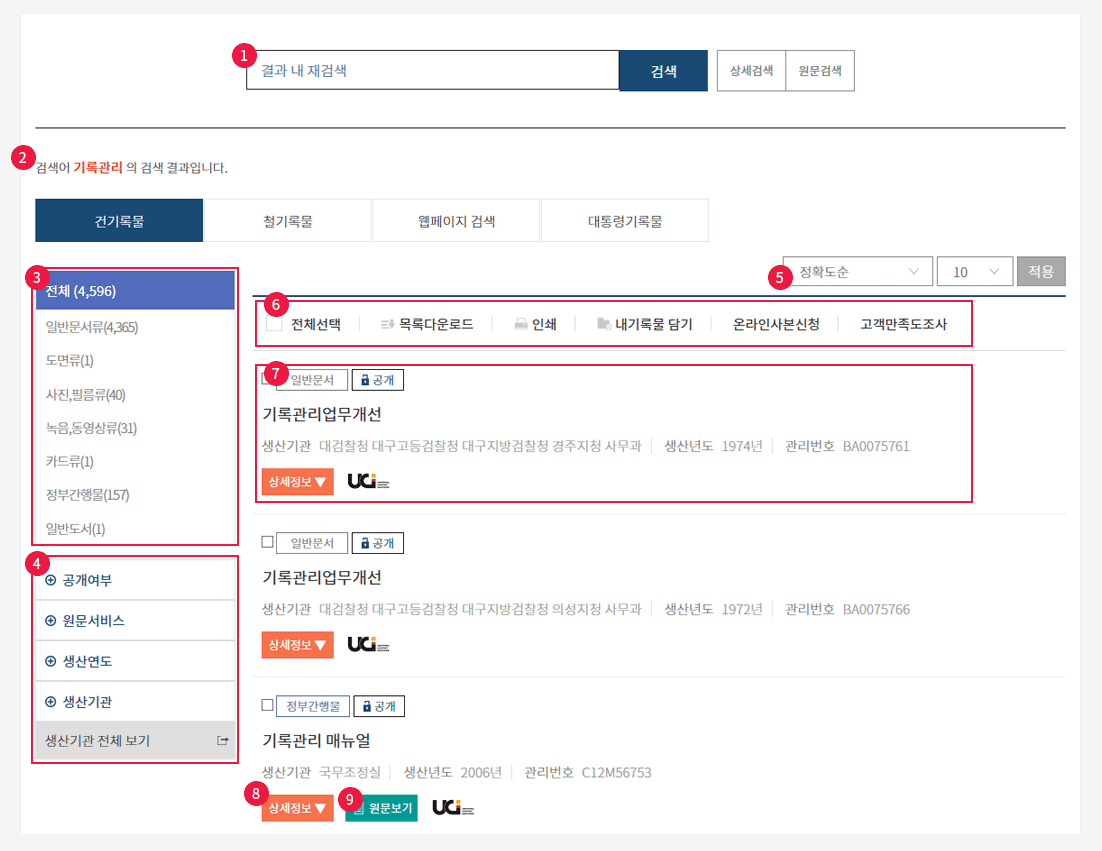Click the add-to-my-records folder icon
Viewport: 1102px width, 851px height.
(604, 324)
